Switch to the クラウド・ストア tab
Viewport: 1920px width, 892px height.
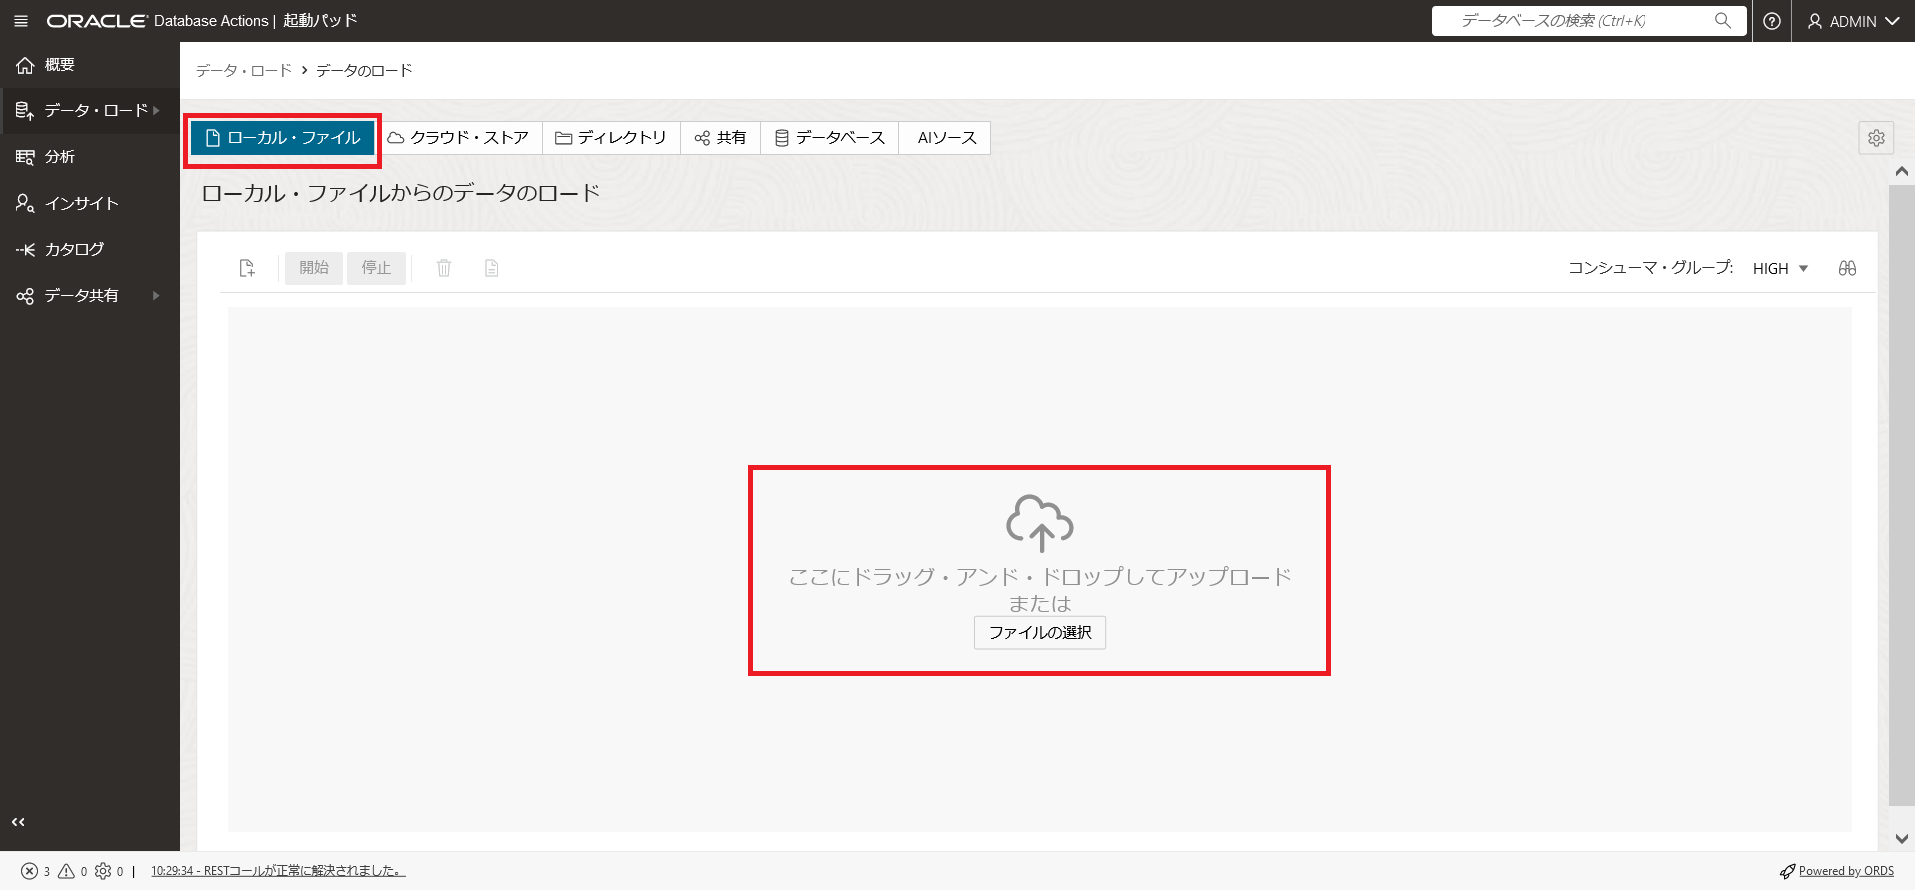click(458, 138)
